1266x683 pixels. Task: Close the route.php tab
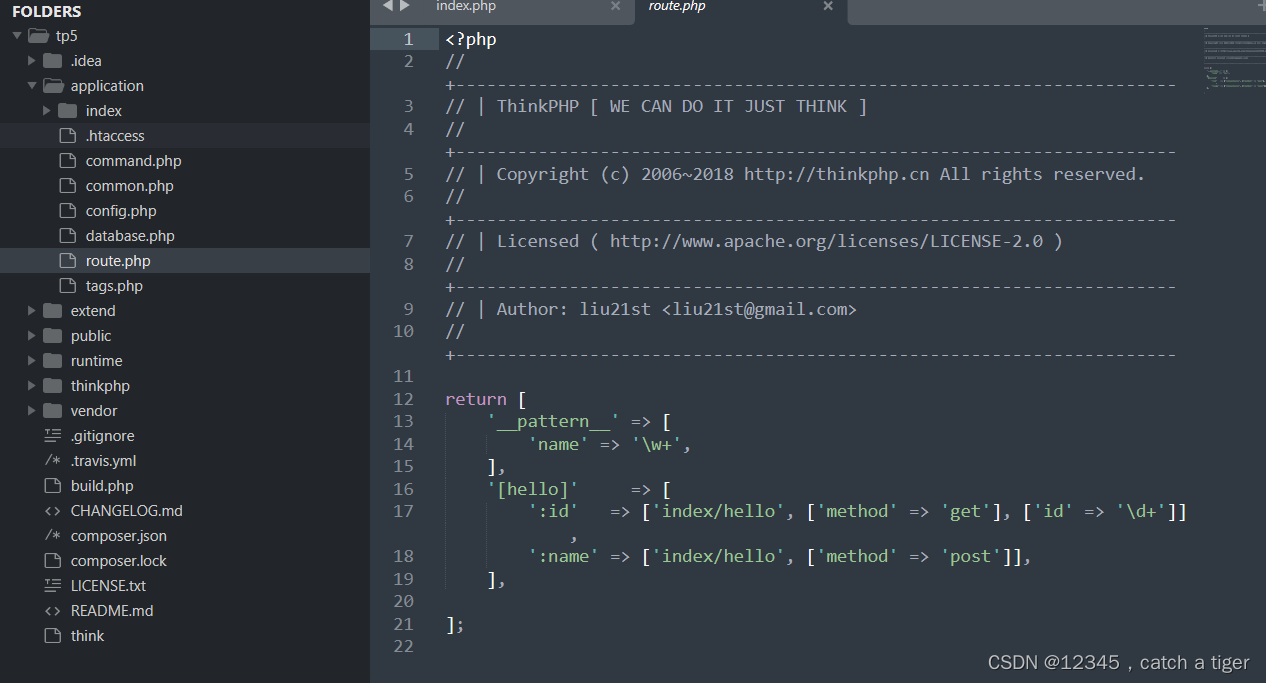[828, 7]
